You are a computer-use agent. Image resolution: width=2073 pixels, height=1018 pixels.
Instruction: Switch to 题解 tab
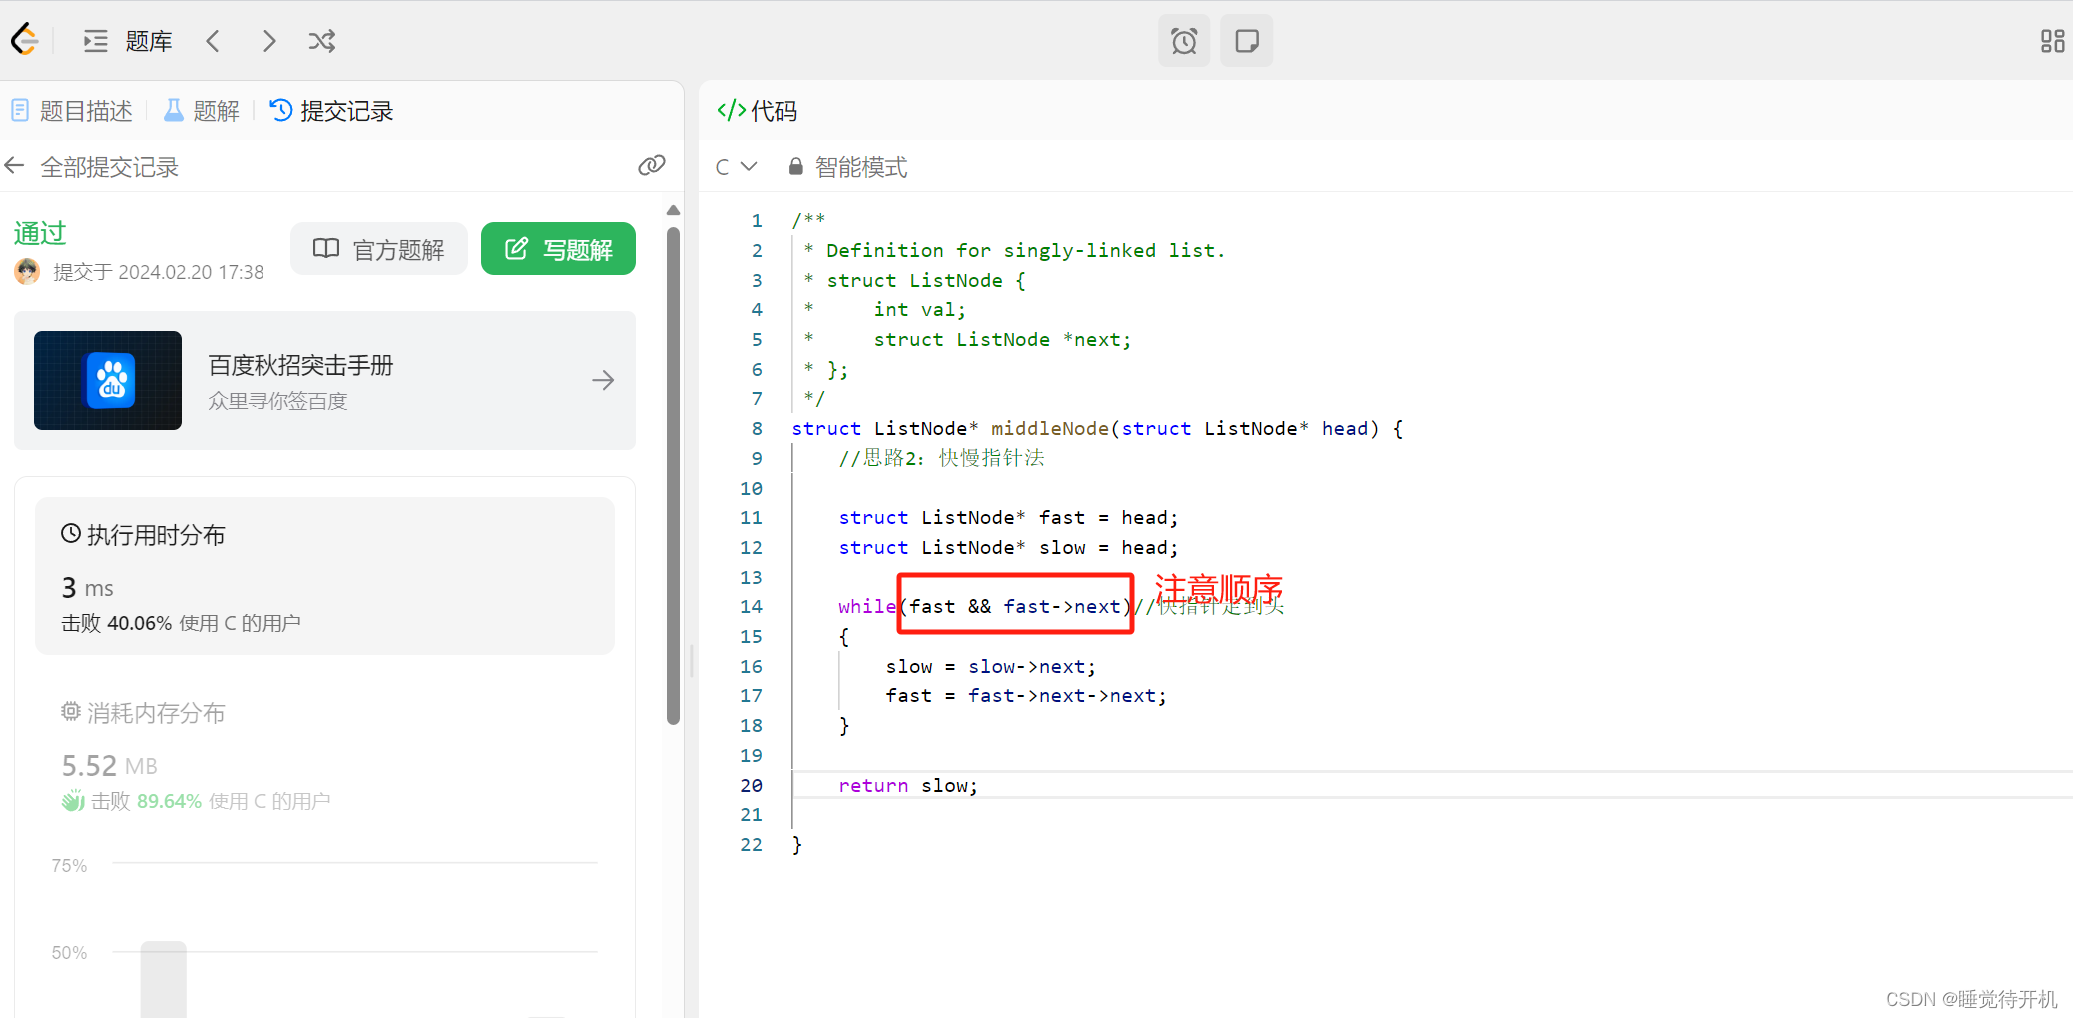202,111
